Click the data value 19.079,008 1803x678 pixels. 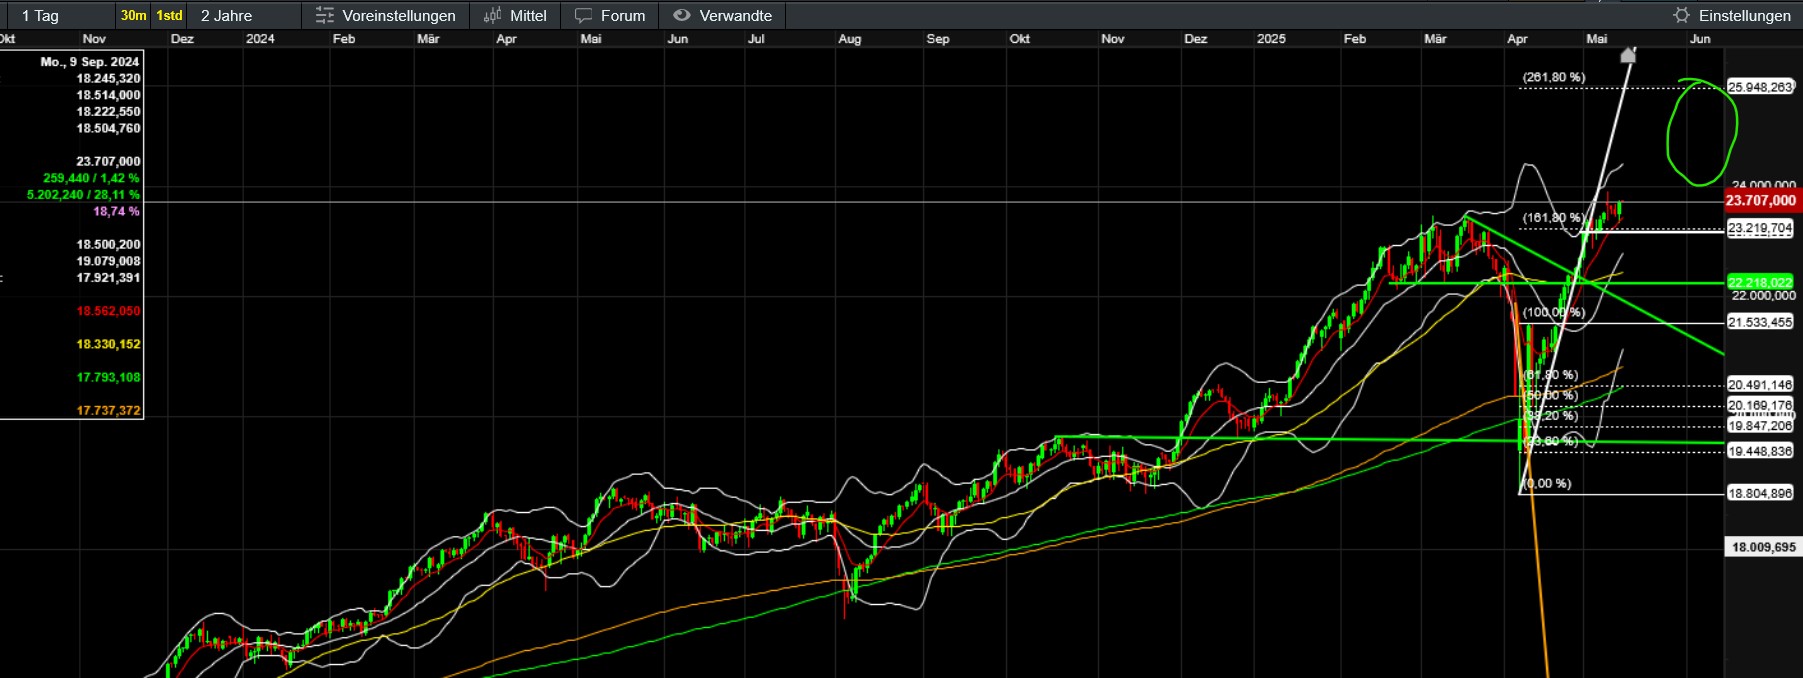(108, 261)
